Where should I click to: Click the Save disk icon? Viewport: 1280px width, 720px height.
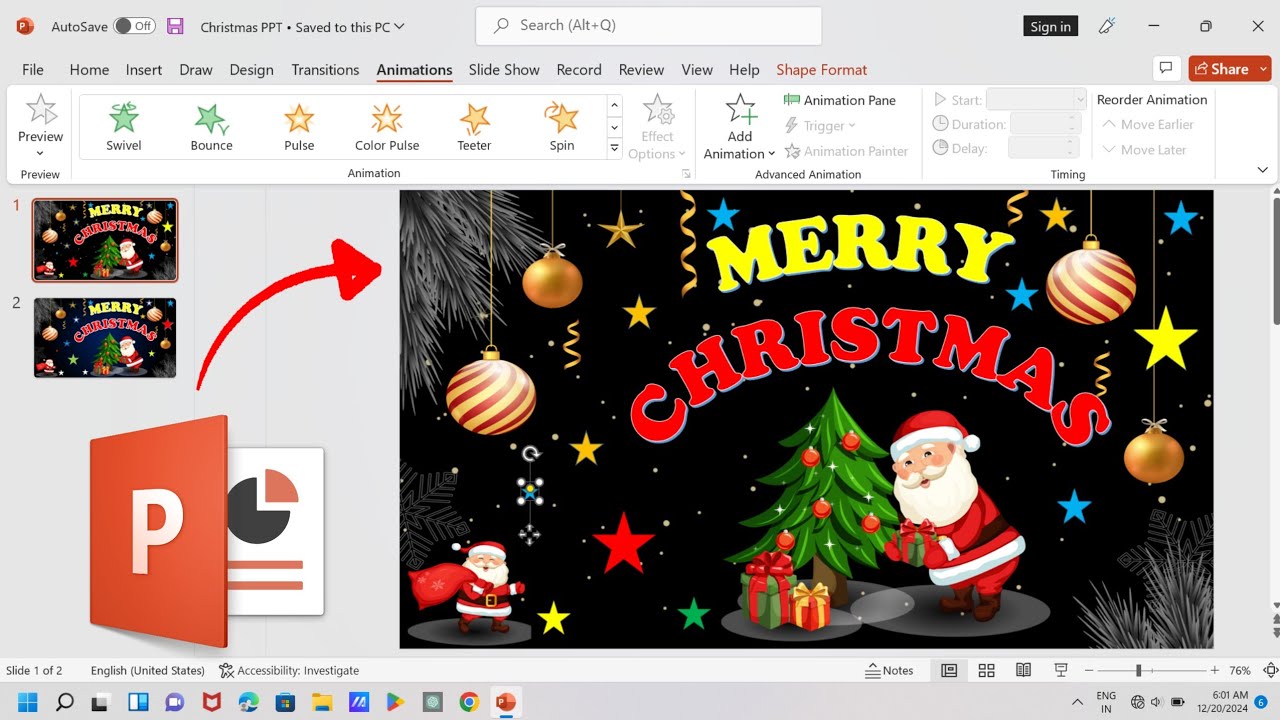click(x=175, y=27)
